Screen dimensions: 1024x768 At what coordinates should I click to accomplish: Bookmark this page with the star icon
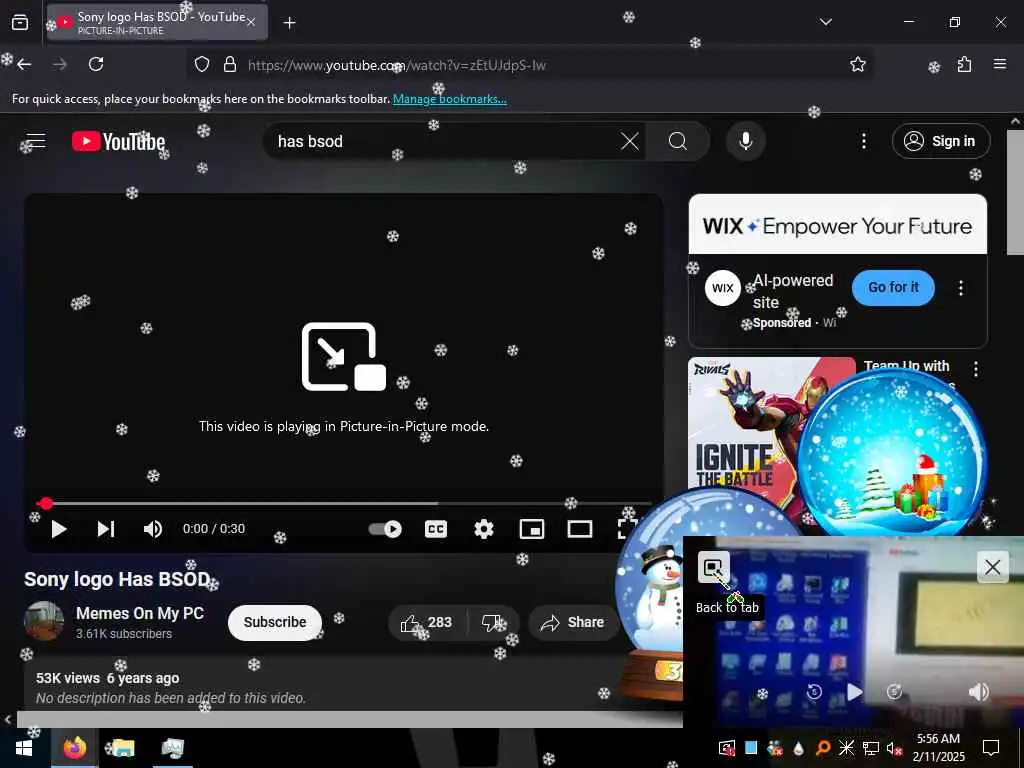[857, 64]
